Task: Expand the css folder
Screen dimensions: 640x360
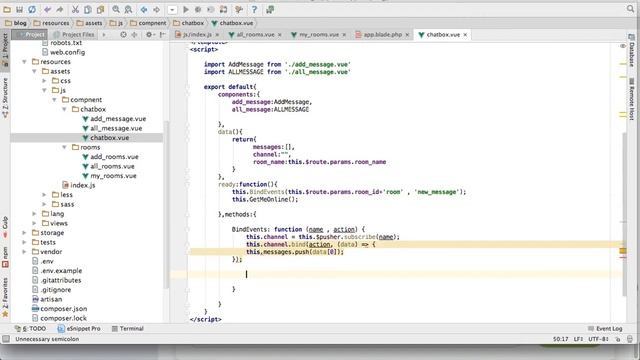Action: point(44,81)
